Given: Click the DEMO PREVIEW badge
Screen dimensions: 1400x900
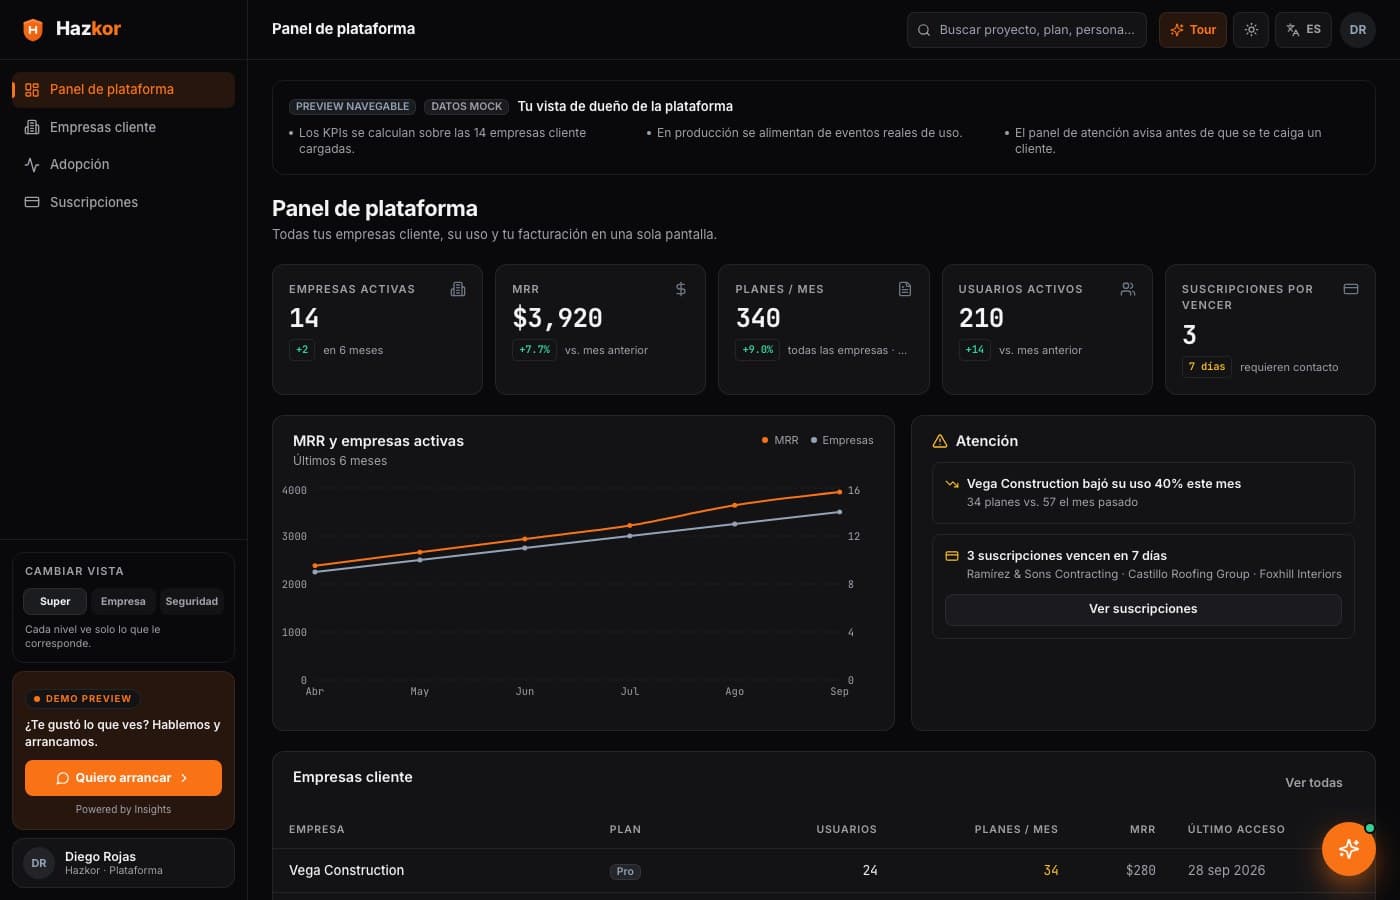Looking at the screenshot, I should pos(82,699).
